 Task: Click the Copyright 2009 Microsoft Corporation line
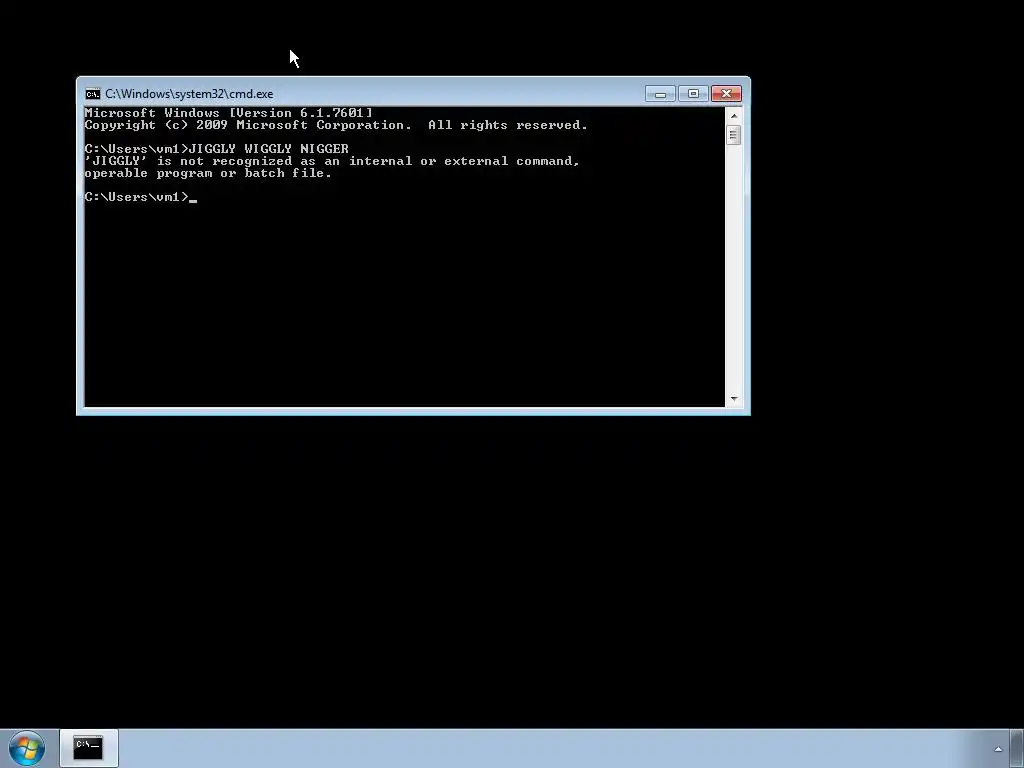336,125
